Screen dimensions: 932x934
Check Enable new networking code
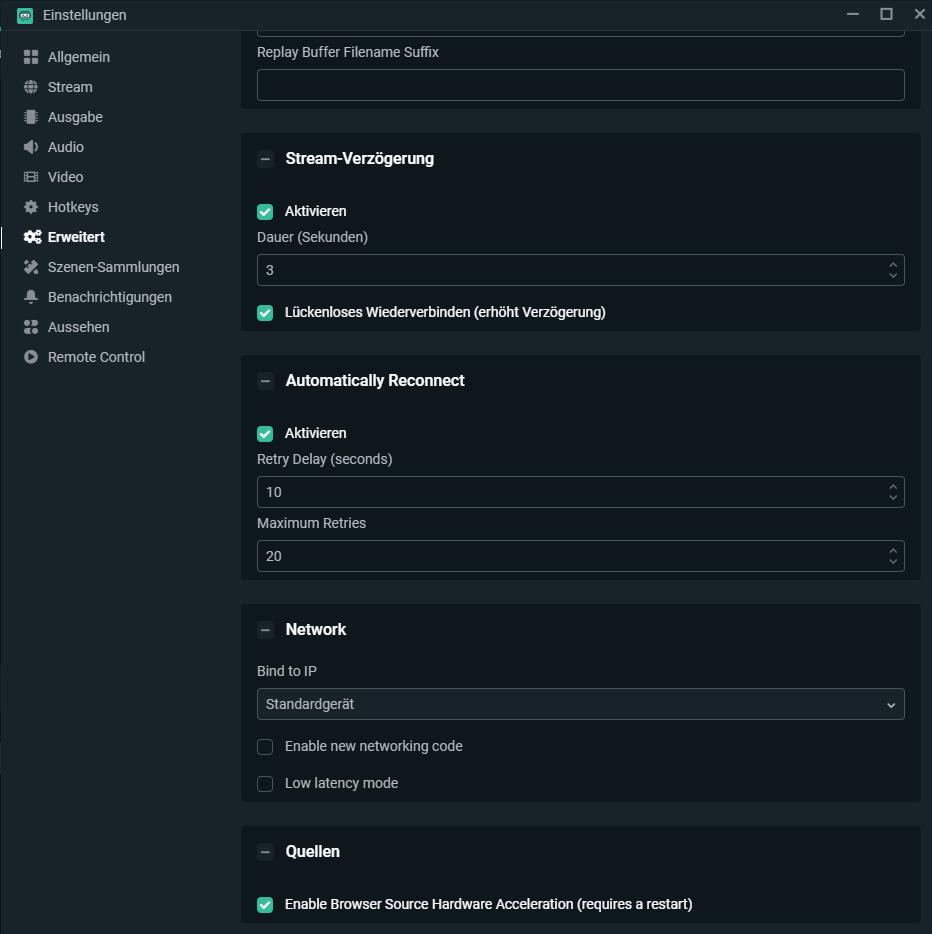pos(265,747)
